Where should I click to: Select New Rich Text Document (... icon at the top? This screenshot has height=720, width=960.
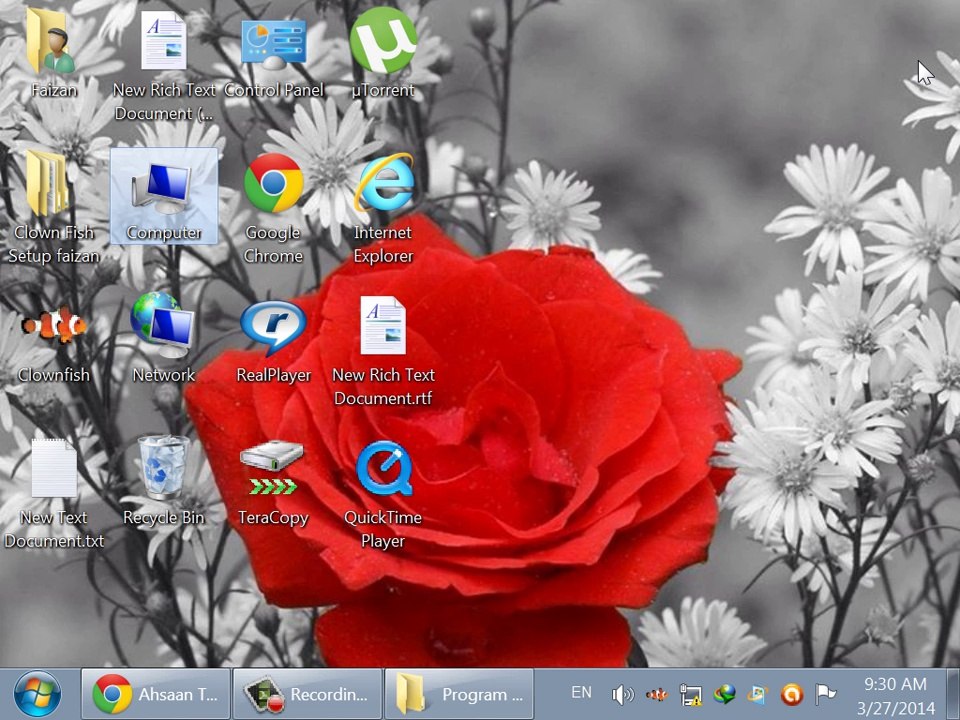[164, 66]
